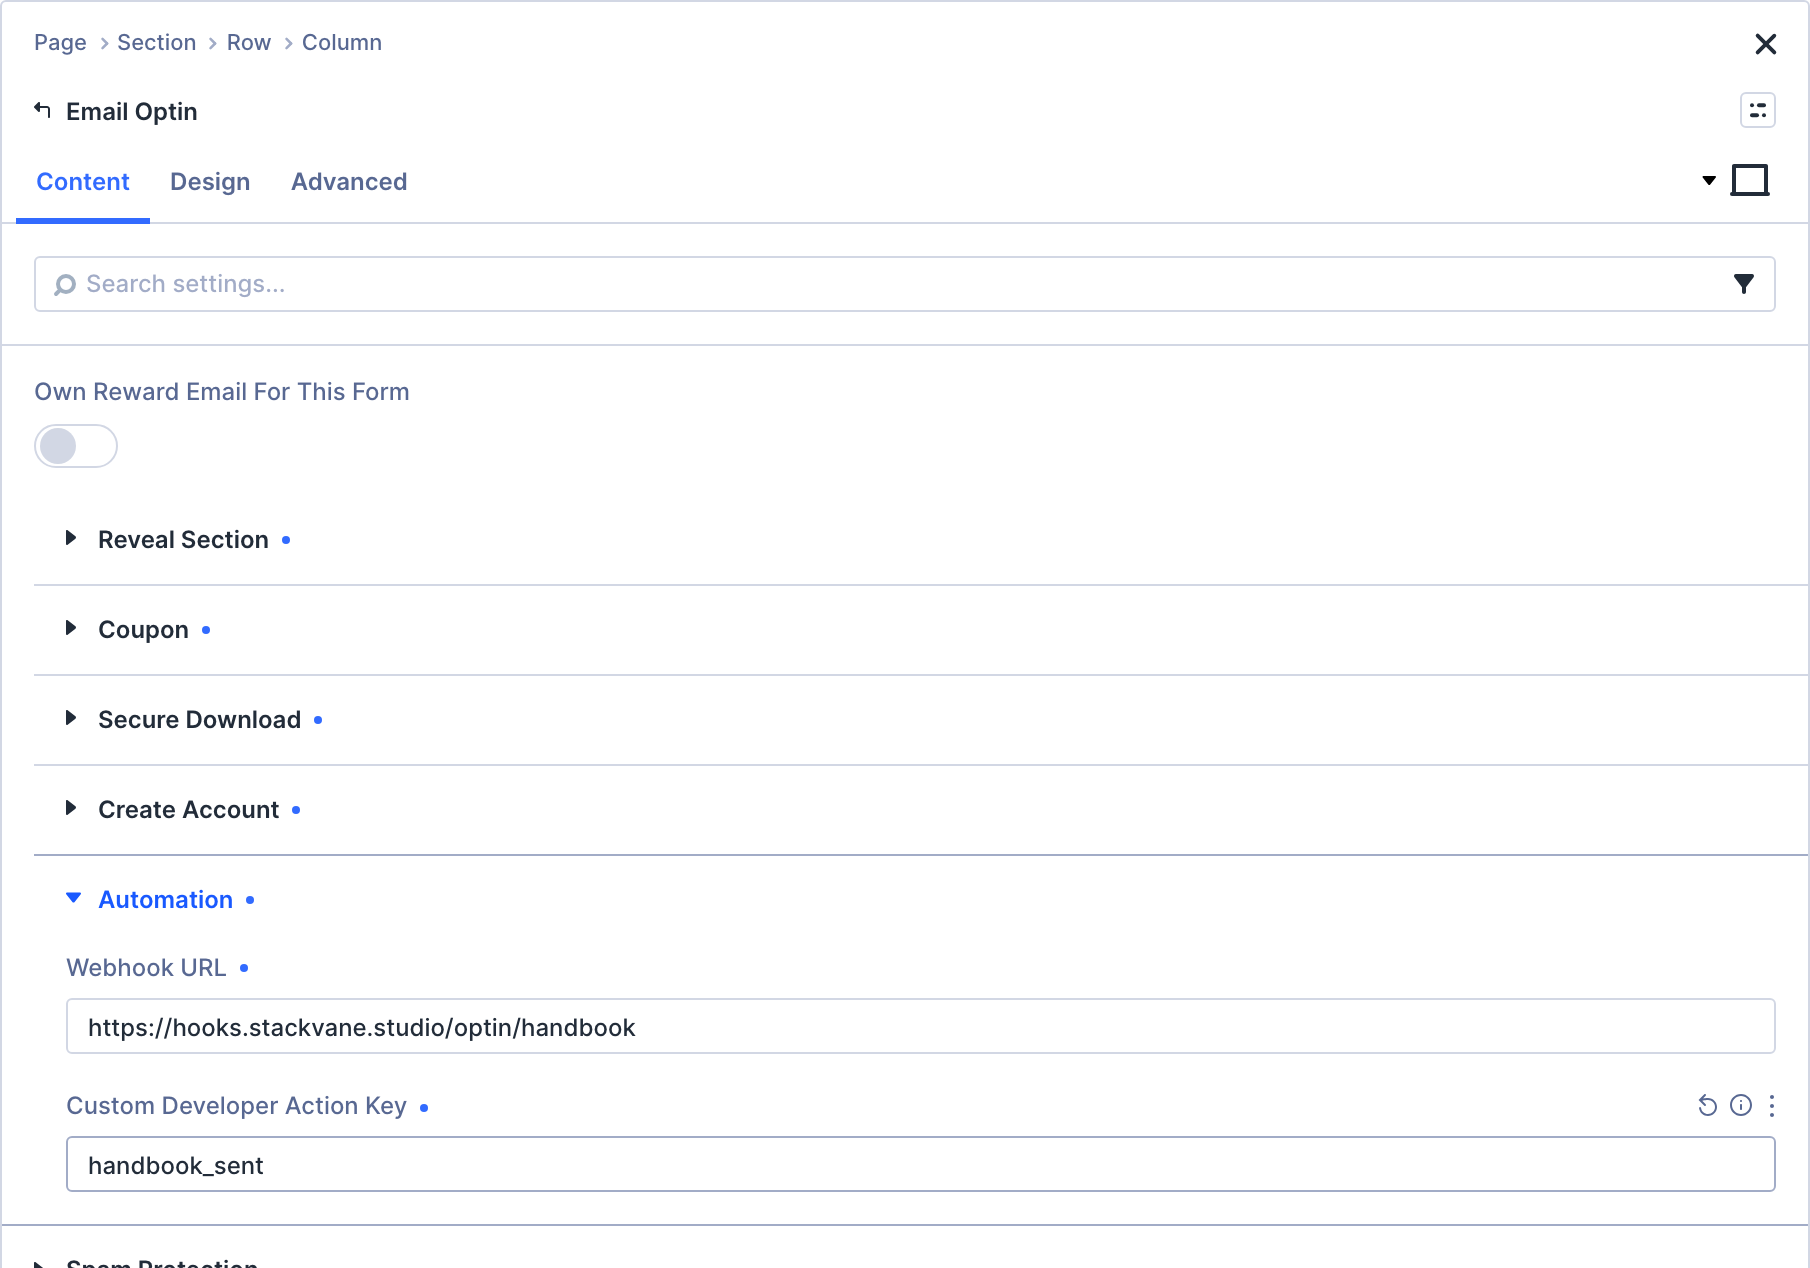
Task: Click the Custom Developer Action Key field
Action: [x=920, y=1164]
